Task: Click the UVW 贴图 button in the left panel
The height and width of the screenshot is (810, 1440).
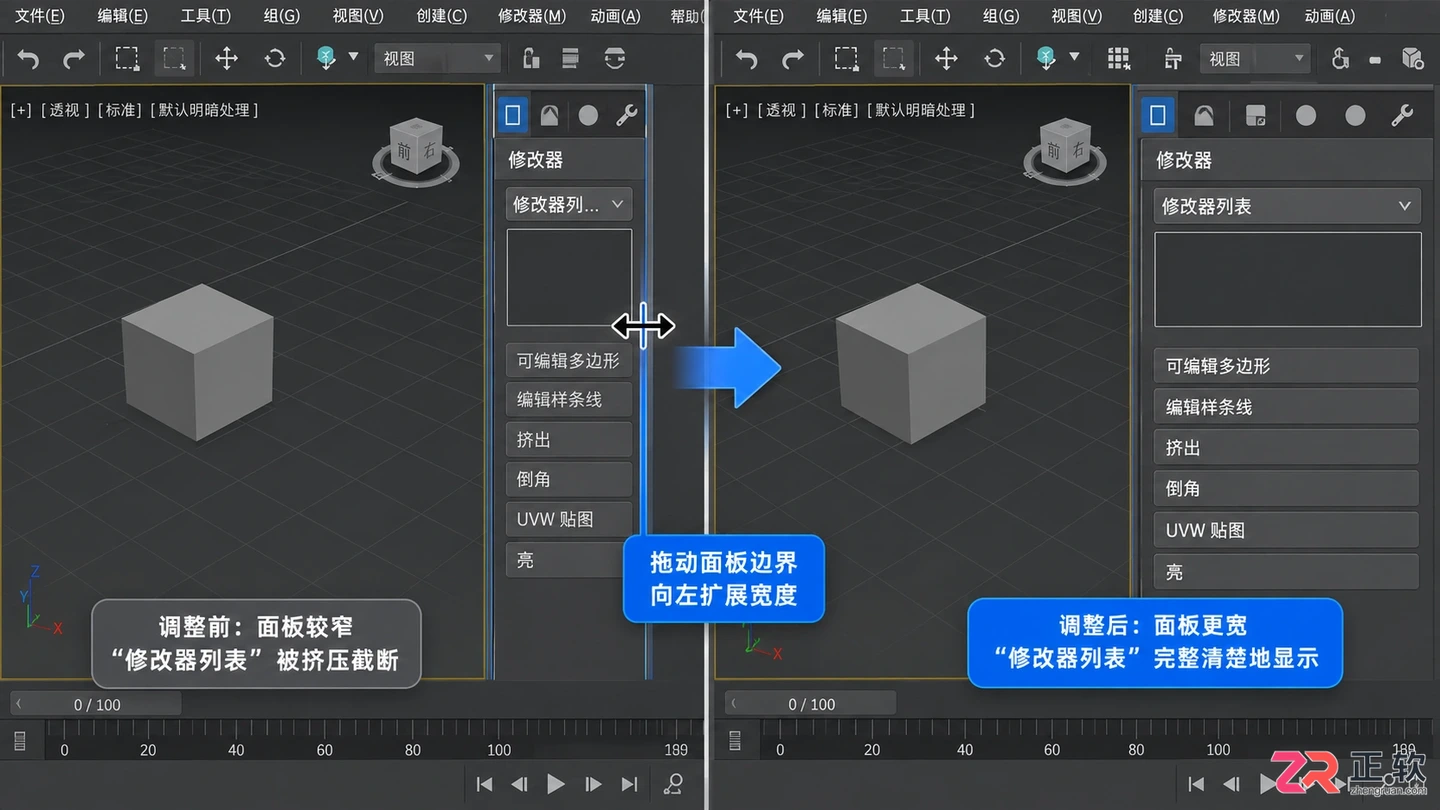Action: click(569, 519)
